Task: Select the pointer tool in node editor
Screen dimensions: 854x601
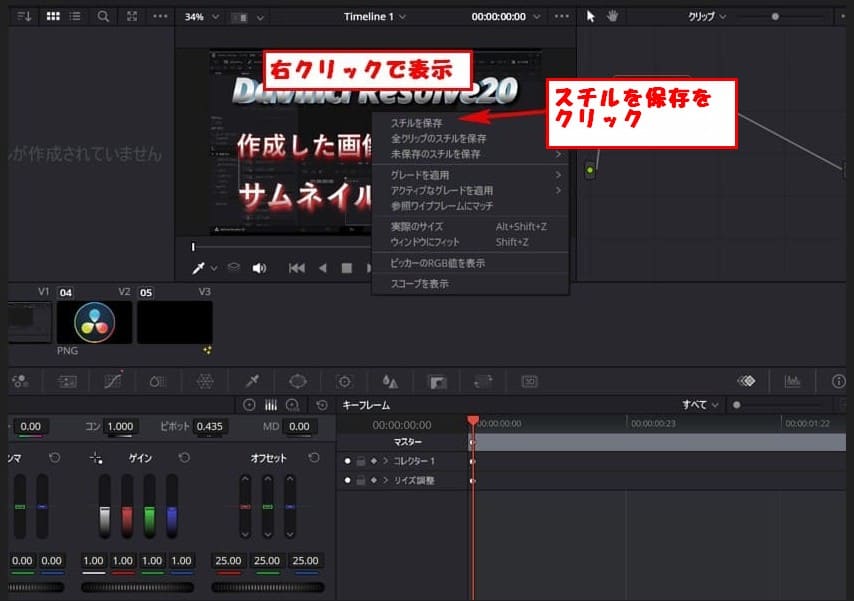Action: coord(591,16)
